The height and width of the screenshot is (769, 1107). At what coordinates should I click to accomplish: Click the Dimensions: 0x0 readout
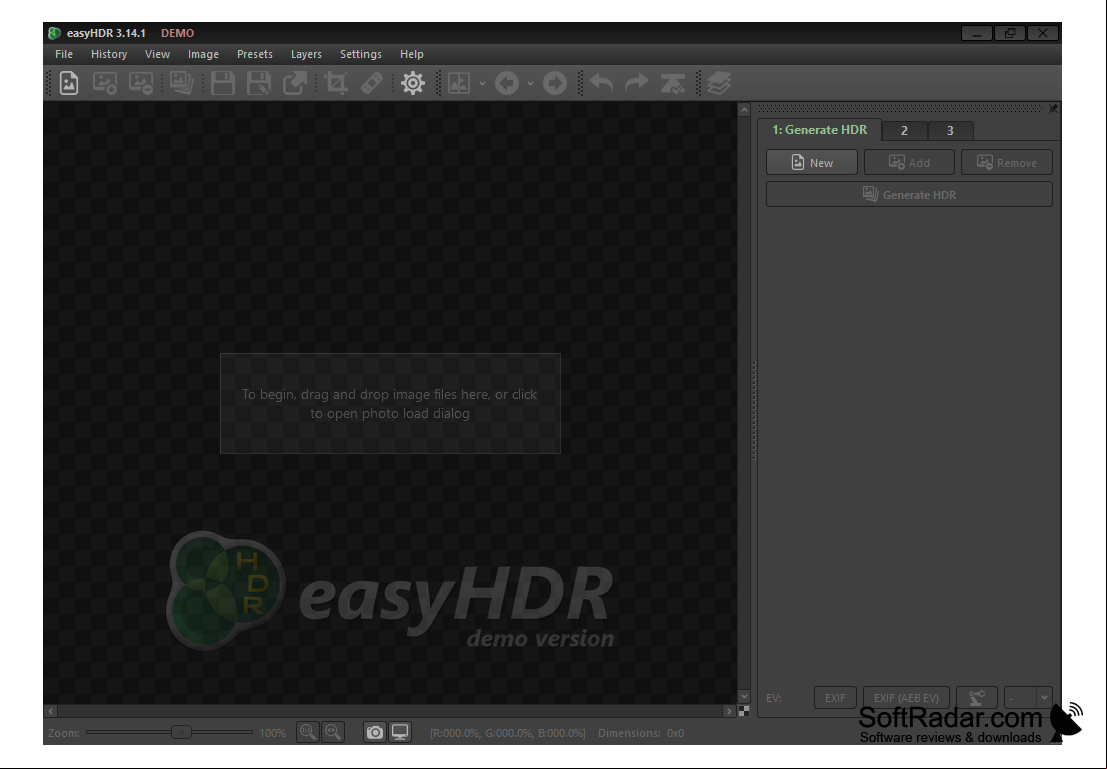coord(641,733)
